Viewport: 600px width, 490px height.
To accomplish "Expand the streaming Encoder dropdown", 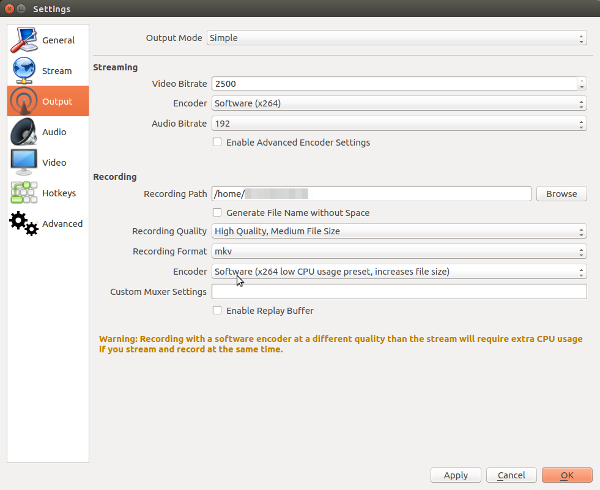I will 396,104.
